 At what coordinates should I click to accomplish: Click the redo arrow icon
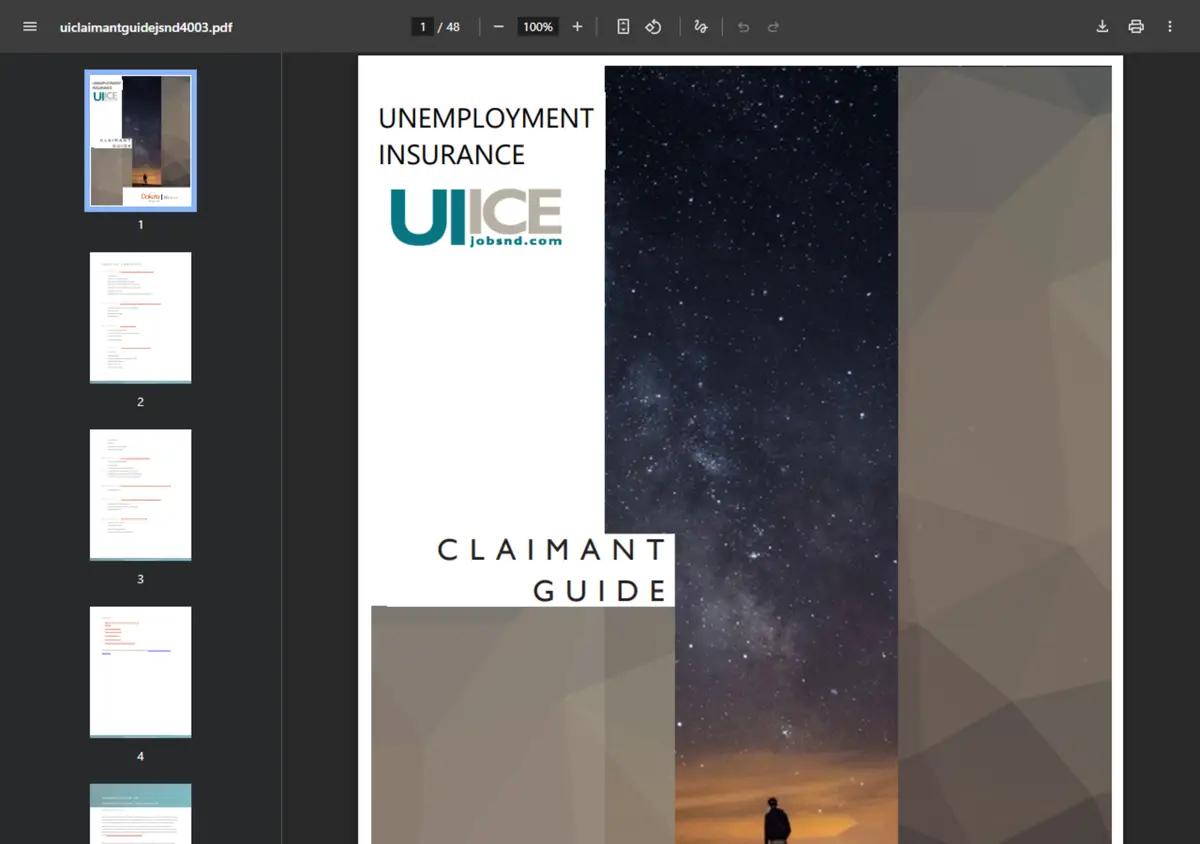tap(773, 27)
